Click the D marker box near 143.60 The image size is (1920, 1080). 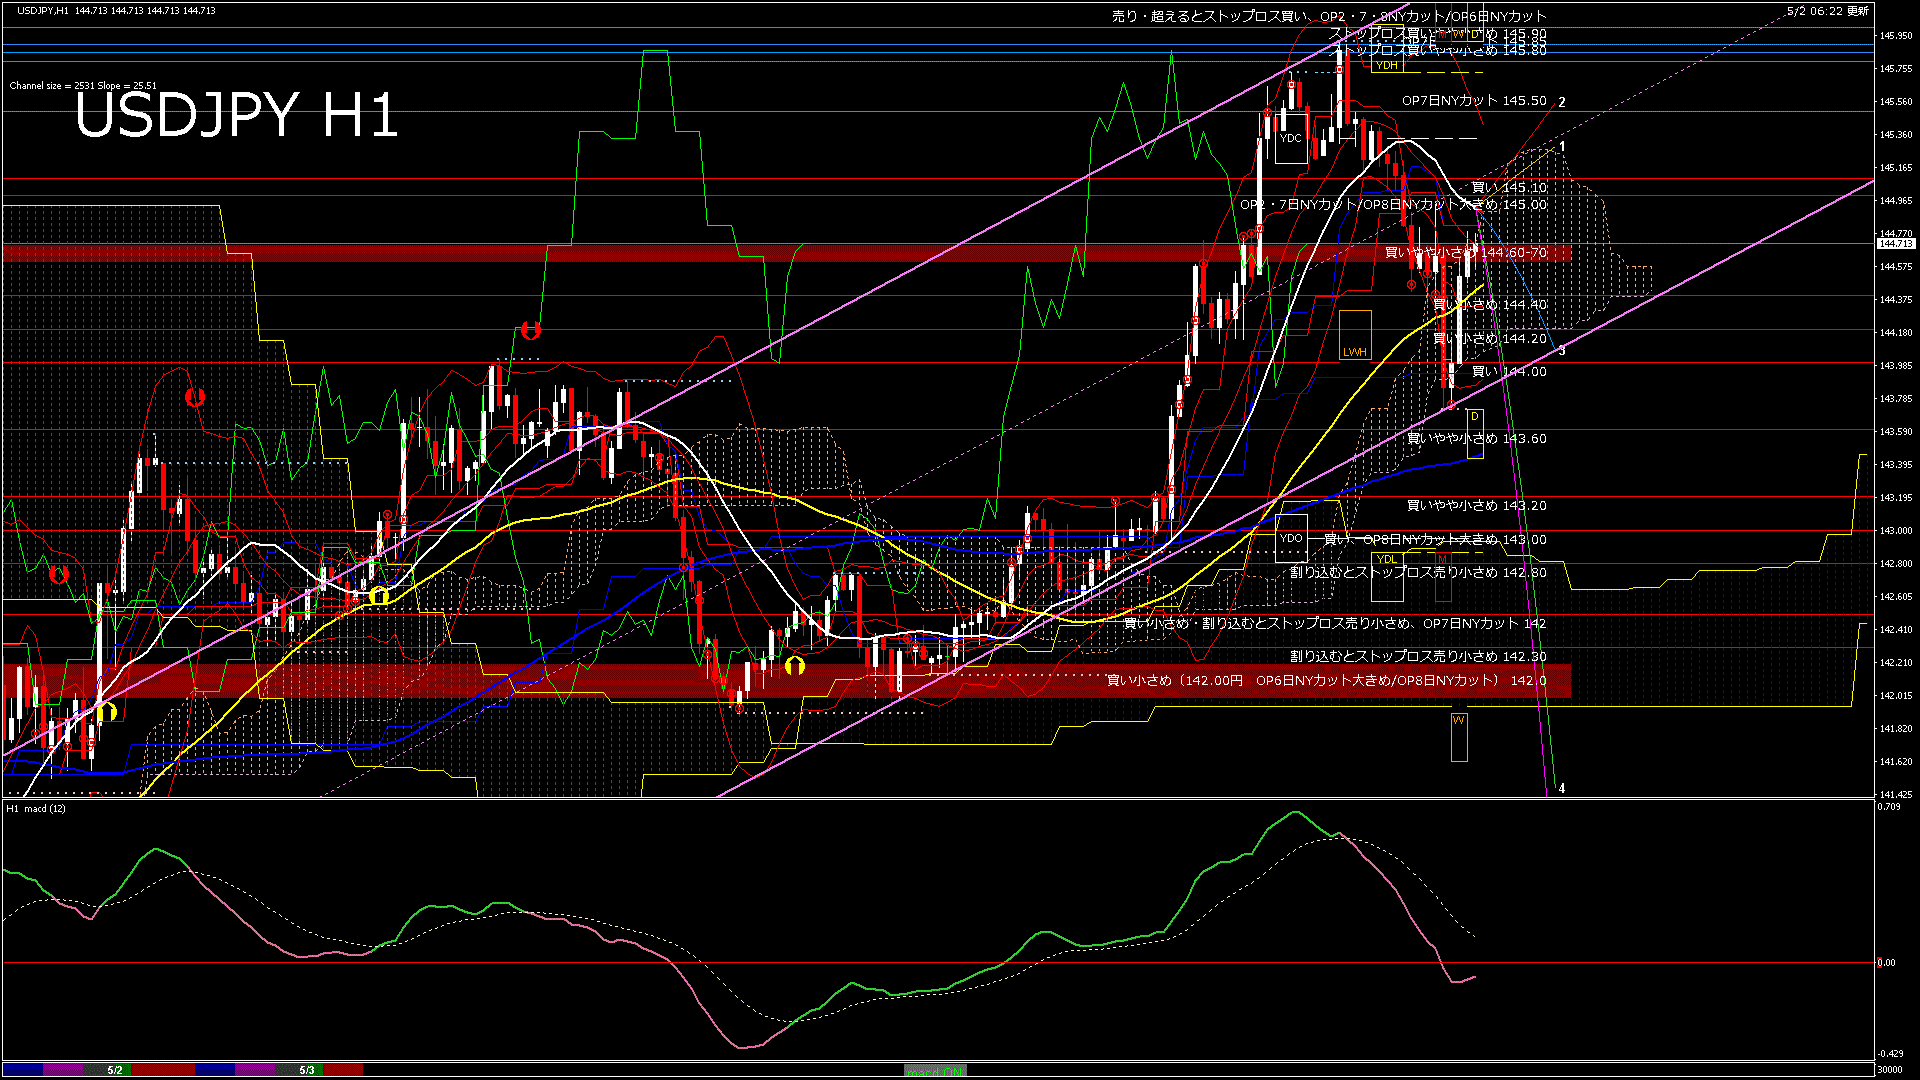click(x=1475, y=417)
